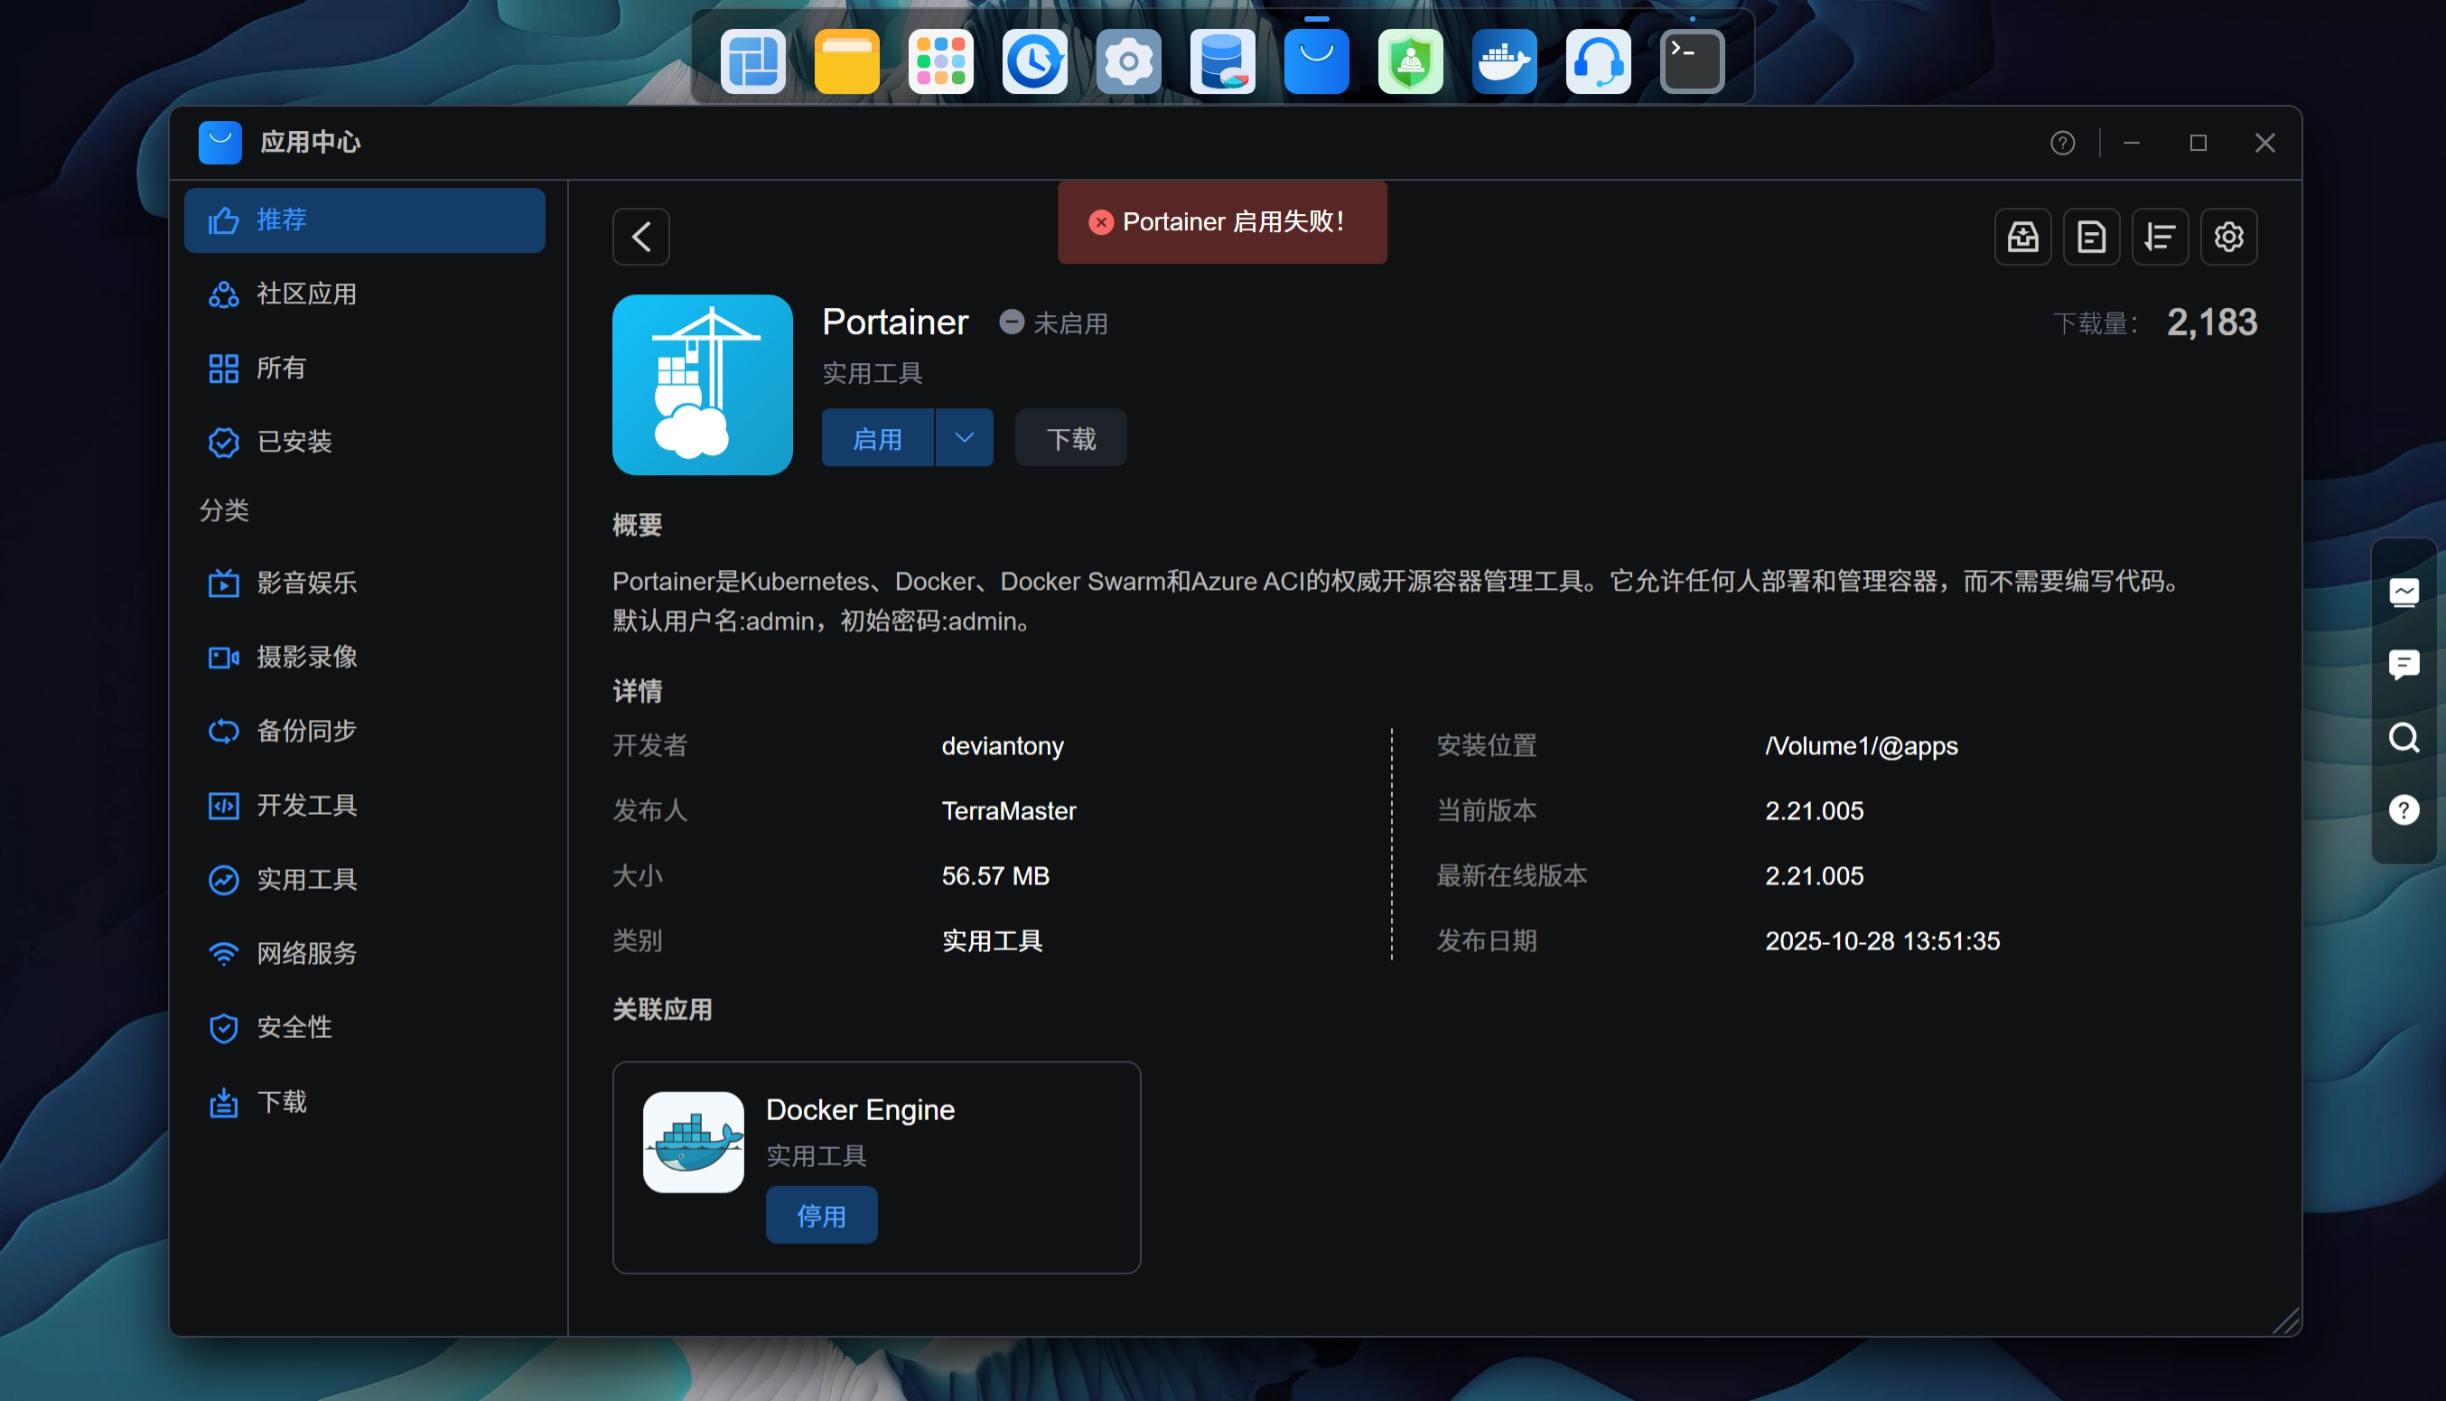This screenshot has width=2446, height=1401.
Task: Dismiss the Portainer 启用失败 error notification
Action: coord(1101,222)
